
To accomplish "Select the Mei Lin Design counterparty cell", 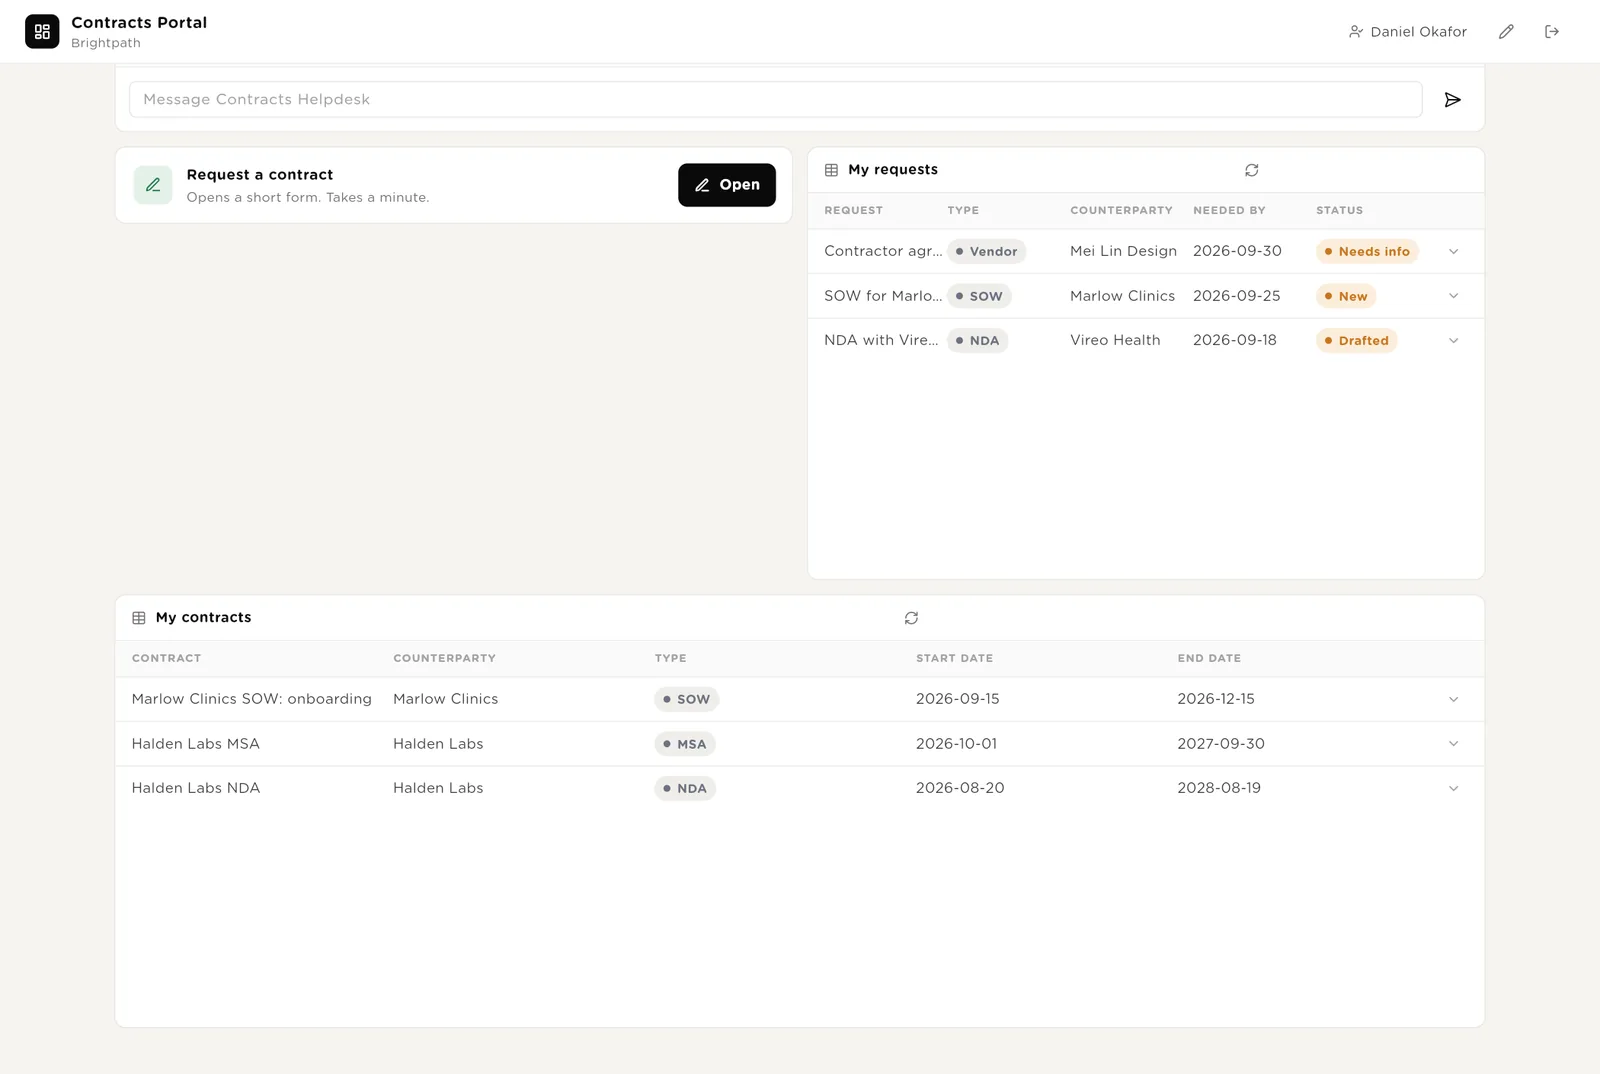I will coord(1123,251).
